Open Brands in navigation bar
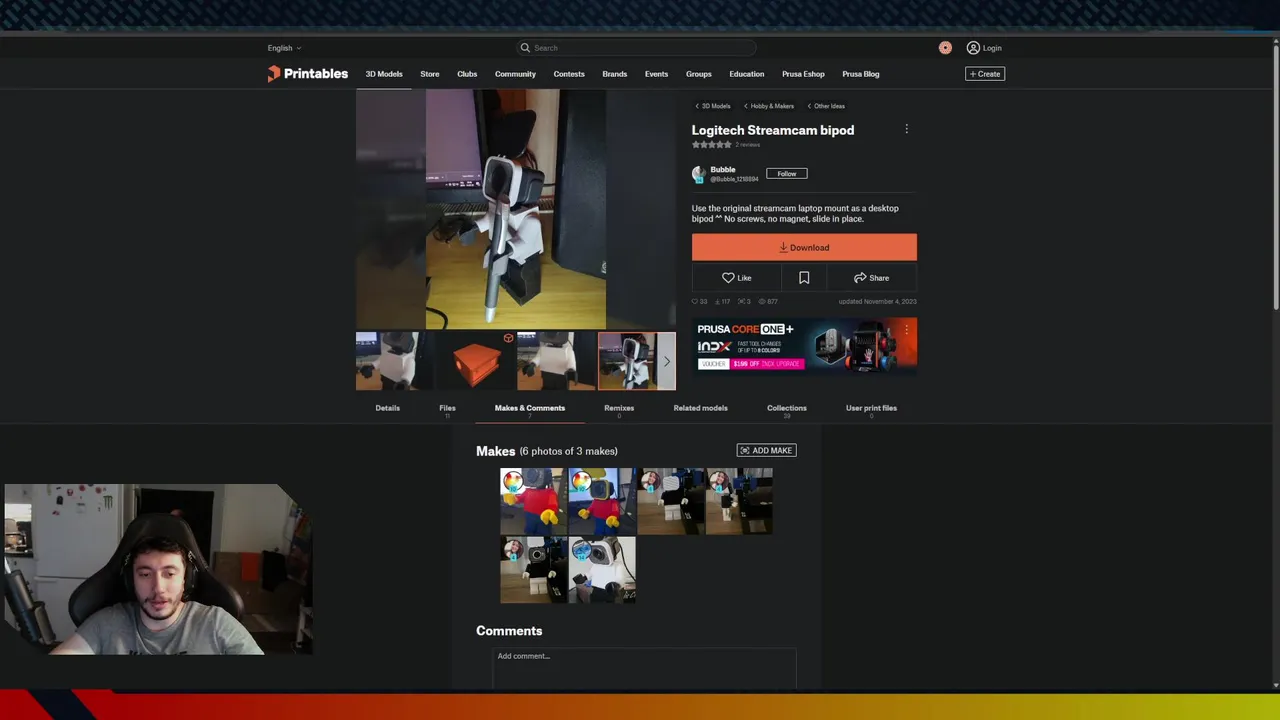The image size is (1280, 720). pos(615,74)
